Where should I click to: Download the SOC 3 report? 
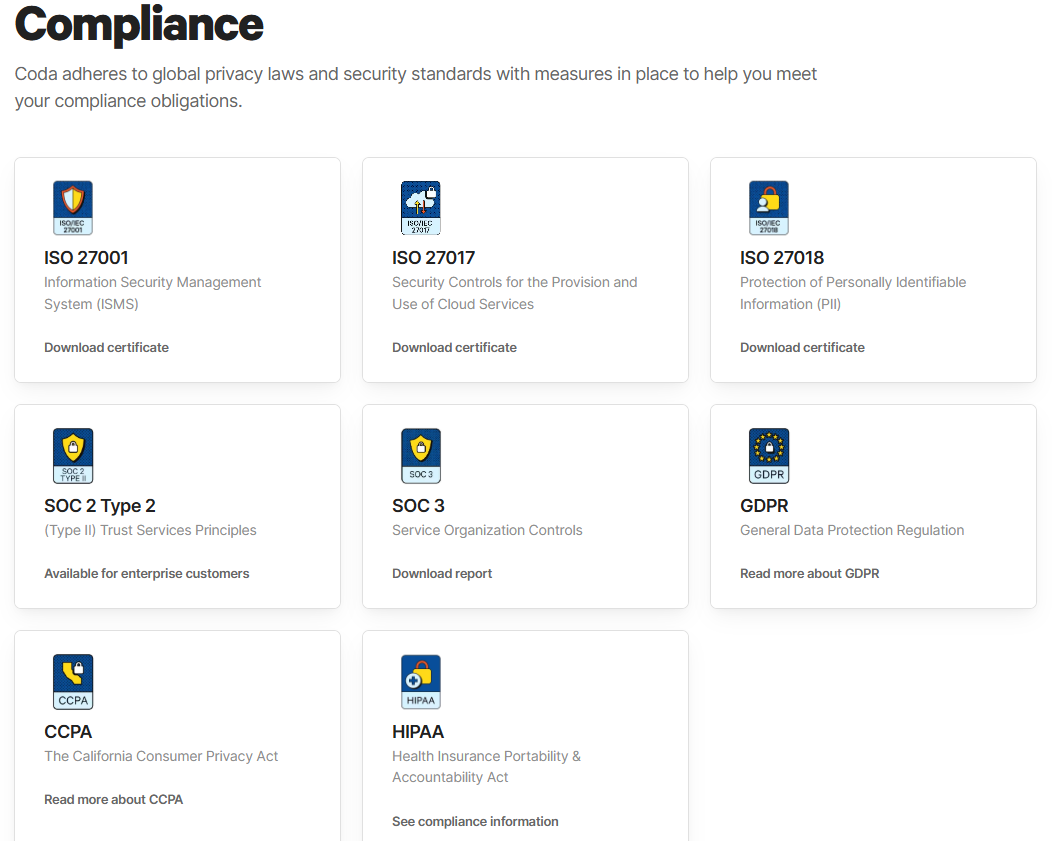[442, 573]
